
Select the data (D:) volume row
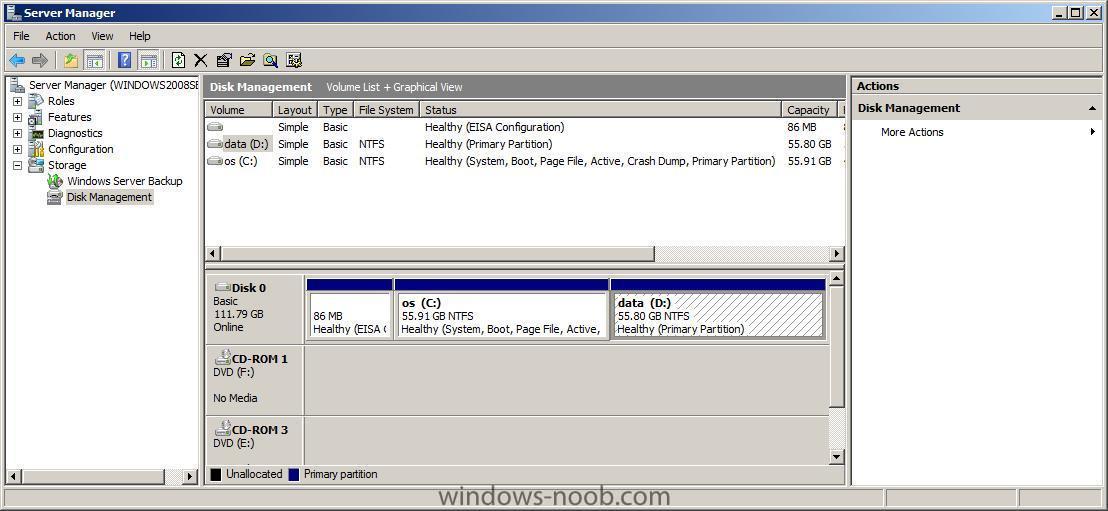click(x=524, y=144)
